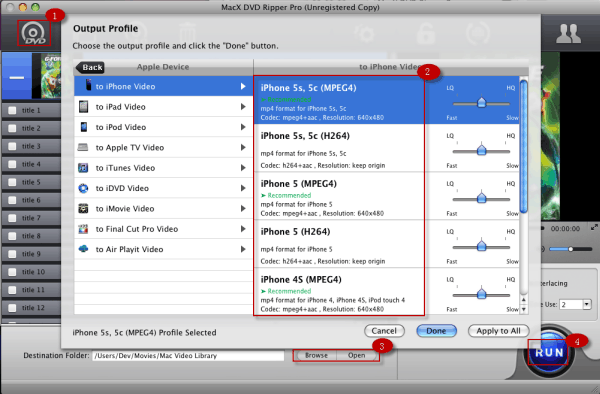Expand the to Air Playit Video arrow
600x394 pixels.
click(243, 249)
